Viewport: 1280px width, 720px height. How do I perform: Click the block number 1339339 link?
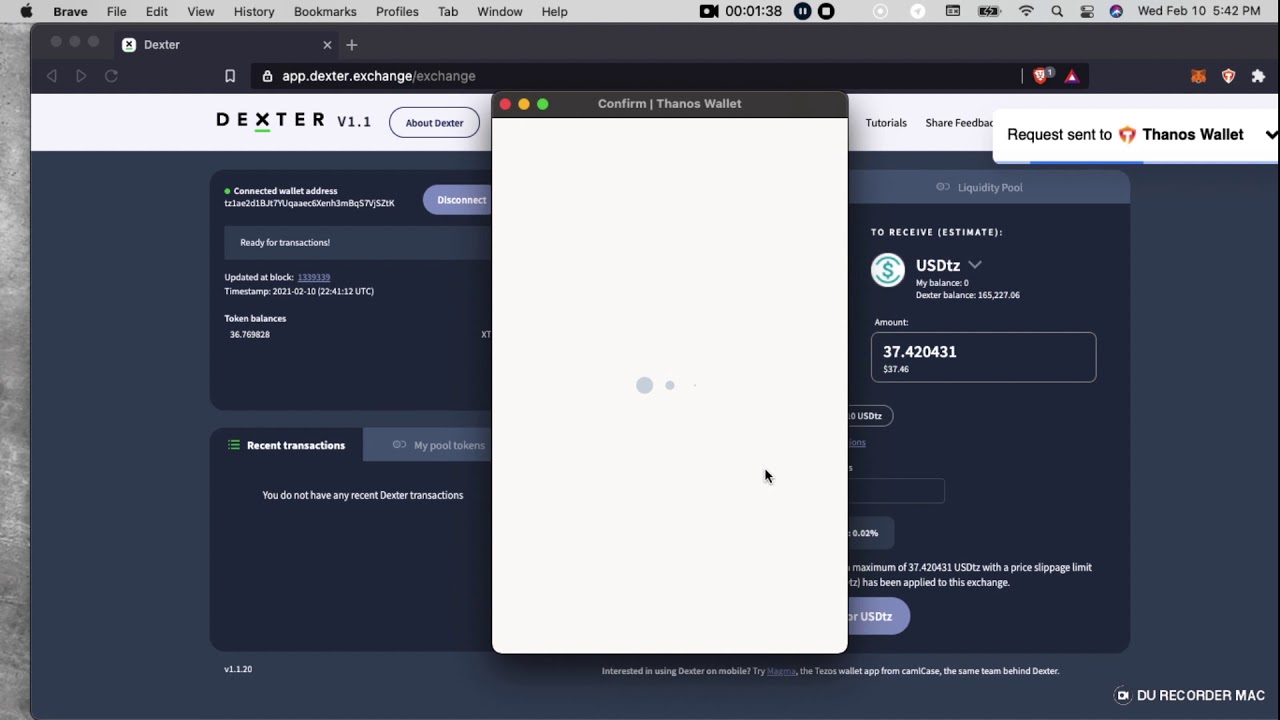314,277
